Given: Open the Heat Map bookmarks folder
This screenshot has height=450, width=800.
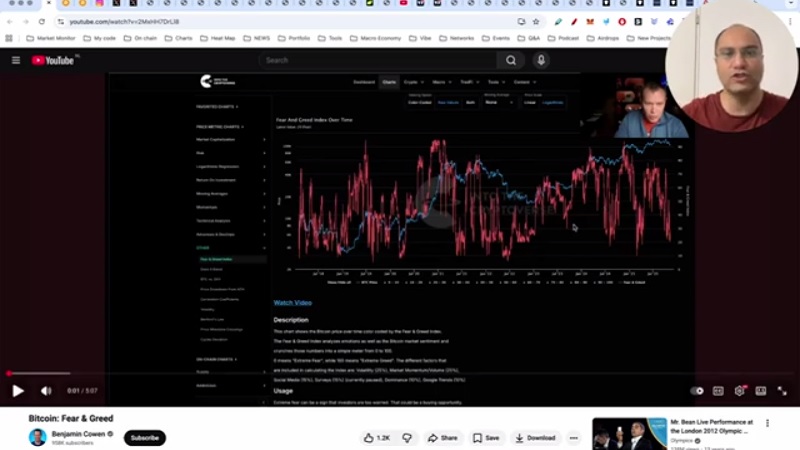Looking at the screenshot, I should tap(227, 38).
